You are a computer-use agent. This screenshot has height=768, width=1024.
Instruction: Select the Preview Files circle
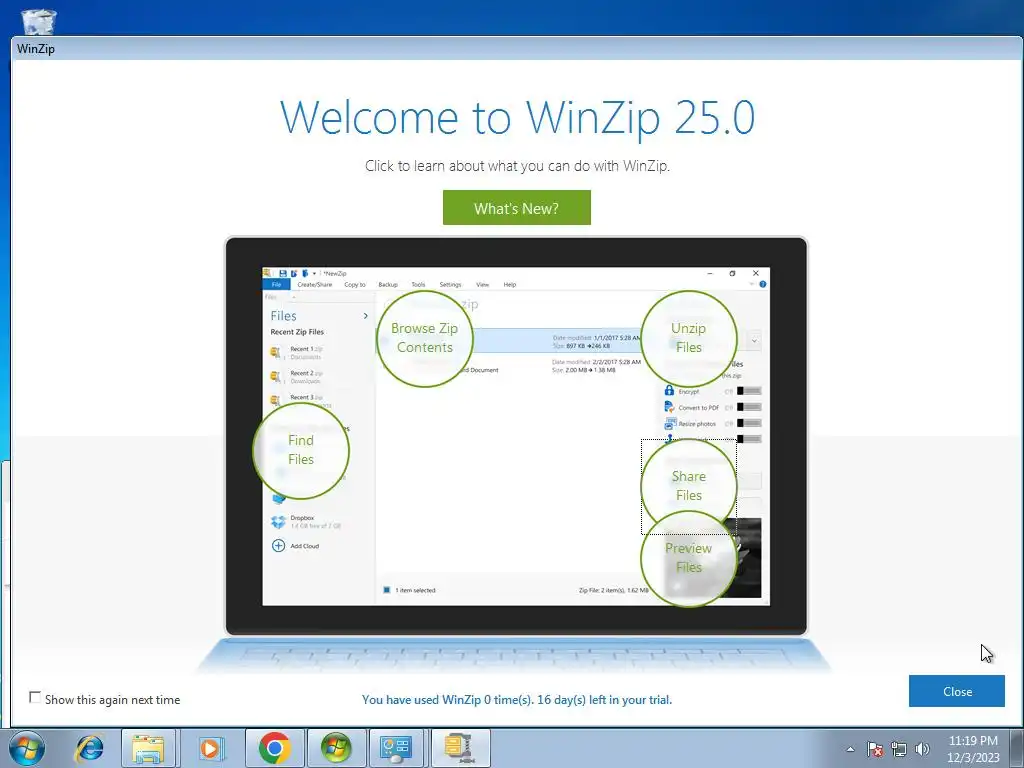click(688, 558)
